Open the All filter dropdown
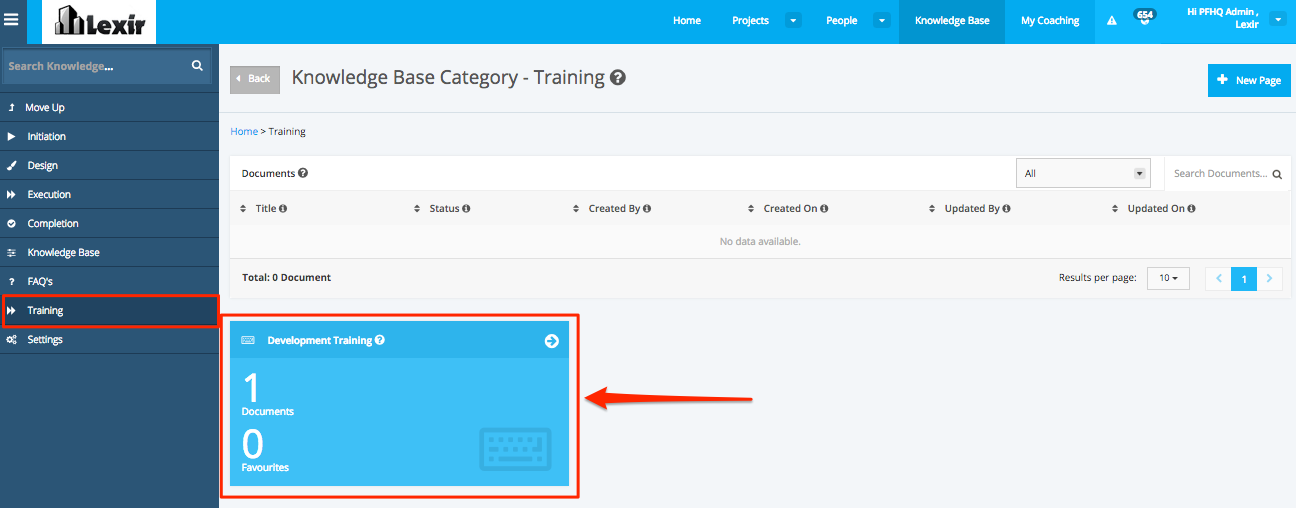Viewport: 1296px width, 508px height. pos(1083,173)
